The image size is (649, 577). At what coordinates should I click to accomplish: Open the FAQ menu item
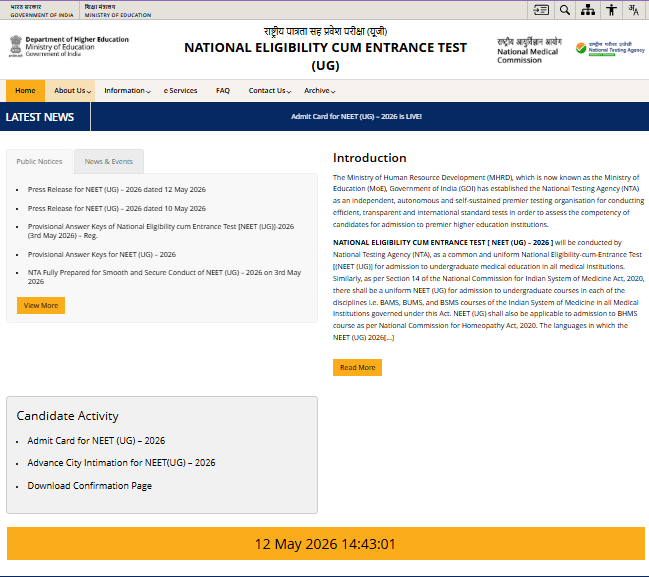click(x=223, y=91)
